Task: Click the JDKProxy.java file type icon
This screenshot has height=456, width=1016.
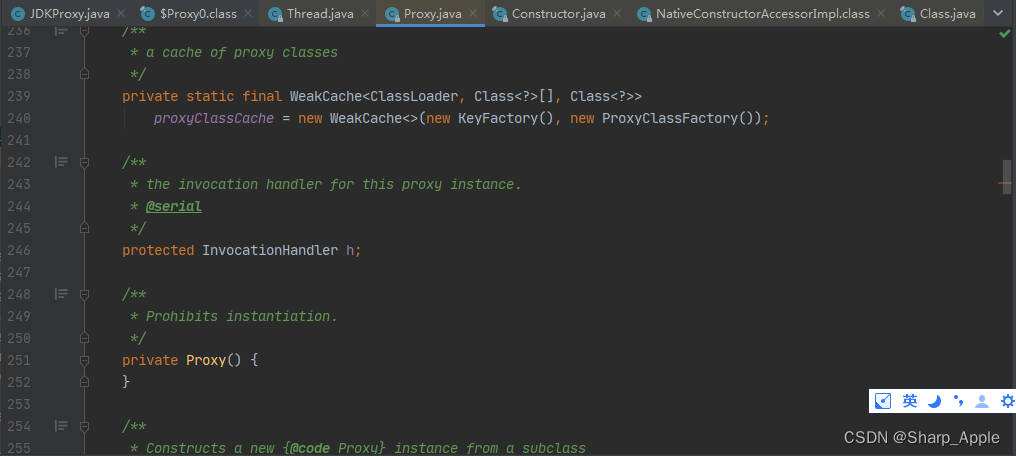Action: [19, 14]
